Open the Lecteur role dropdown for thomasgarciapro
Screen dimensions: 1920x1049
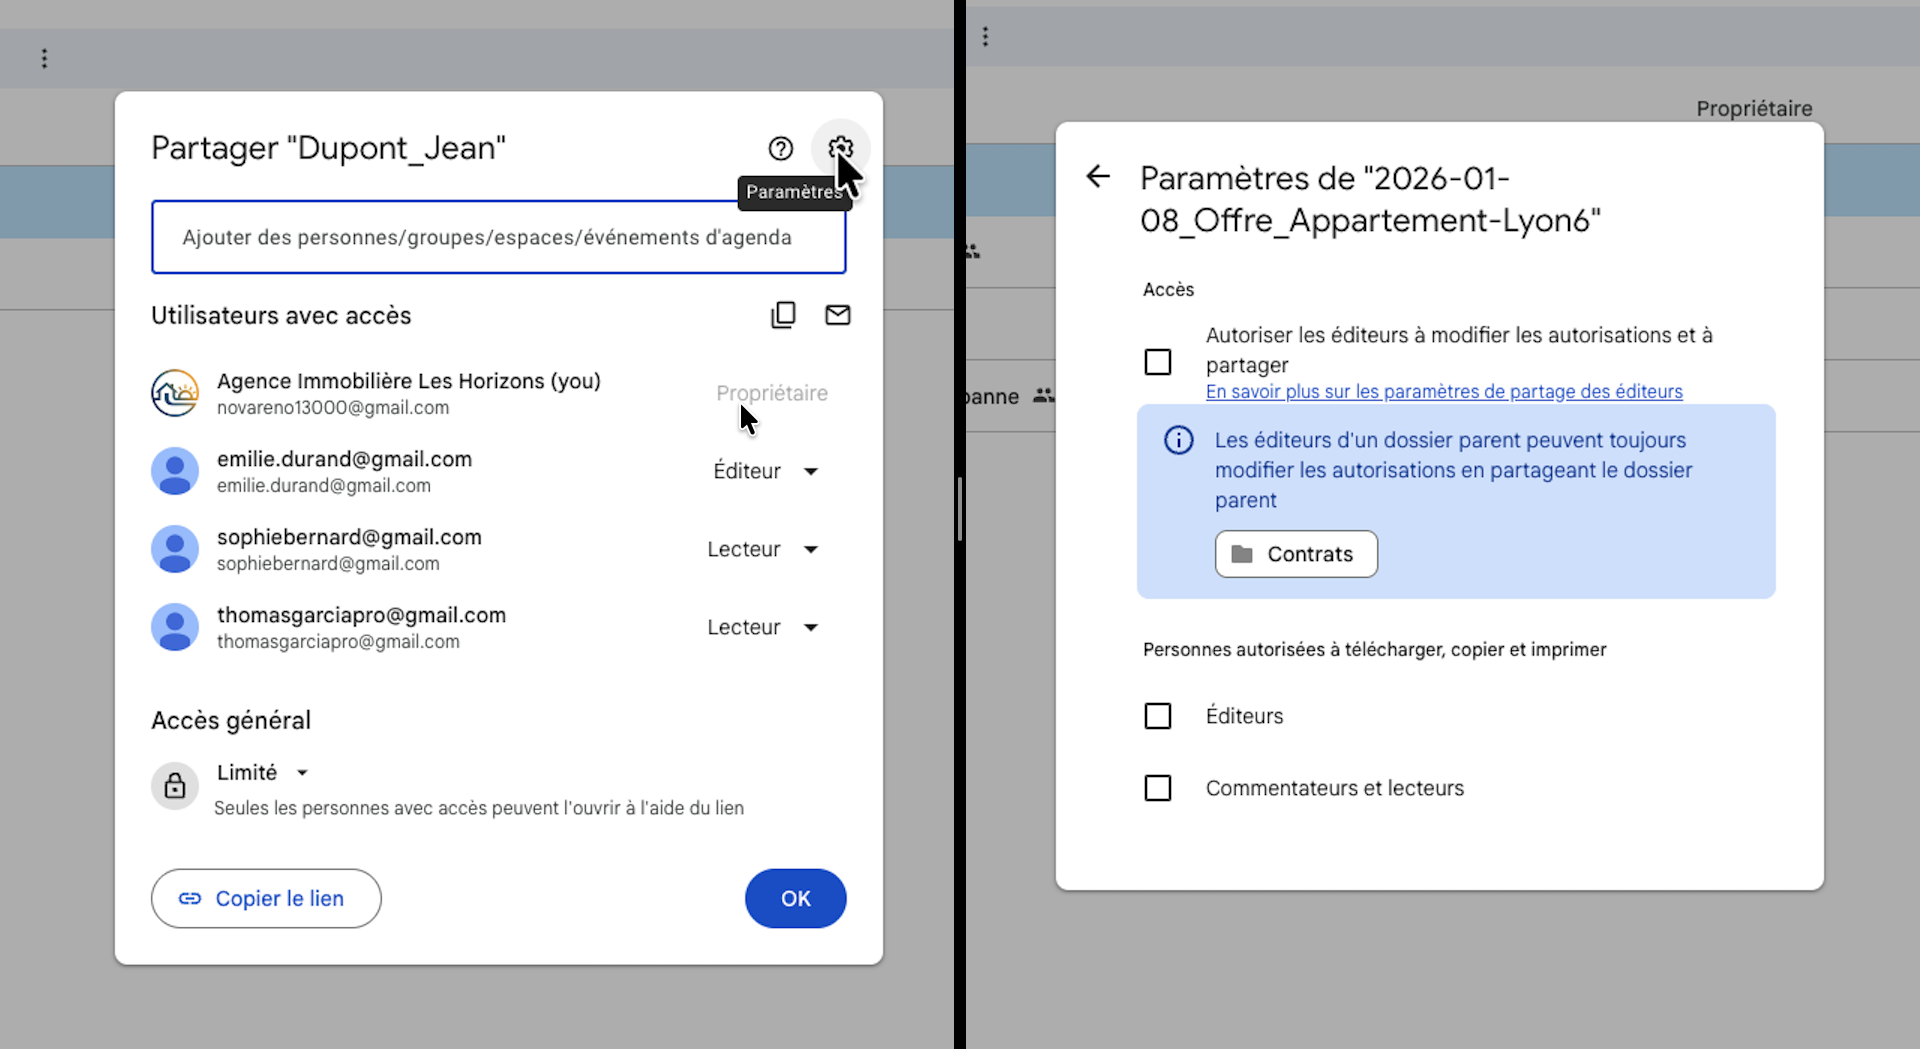pyautogui.click(x=762, y=627)
